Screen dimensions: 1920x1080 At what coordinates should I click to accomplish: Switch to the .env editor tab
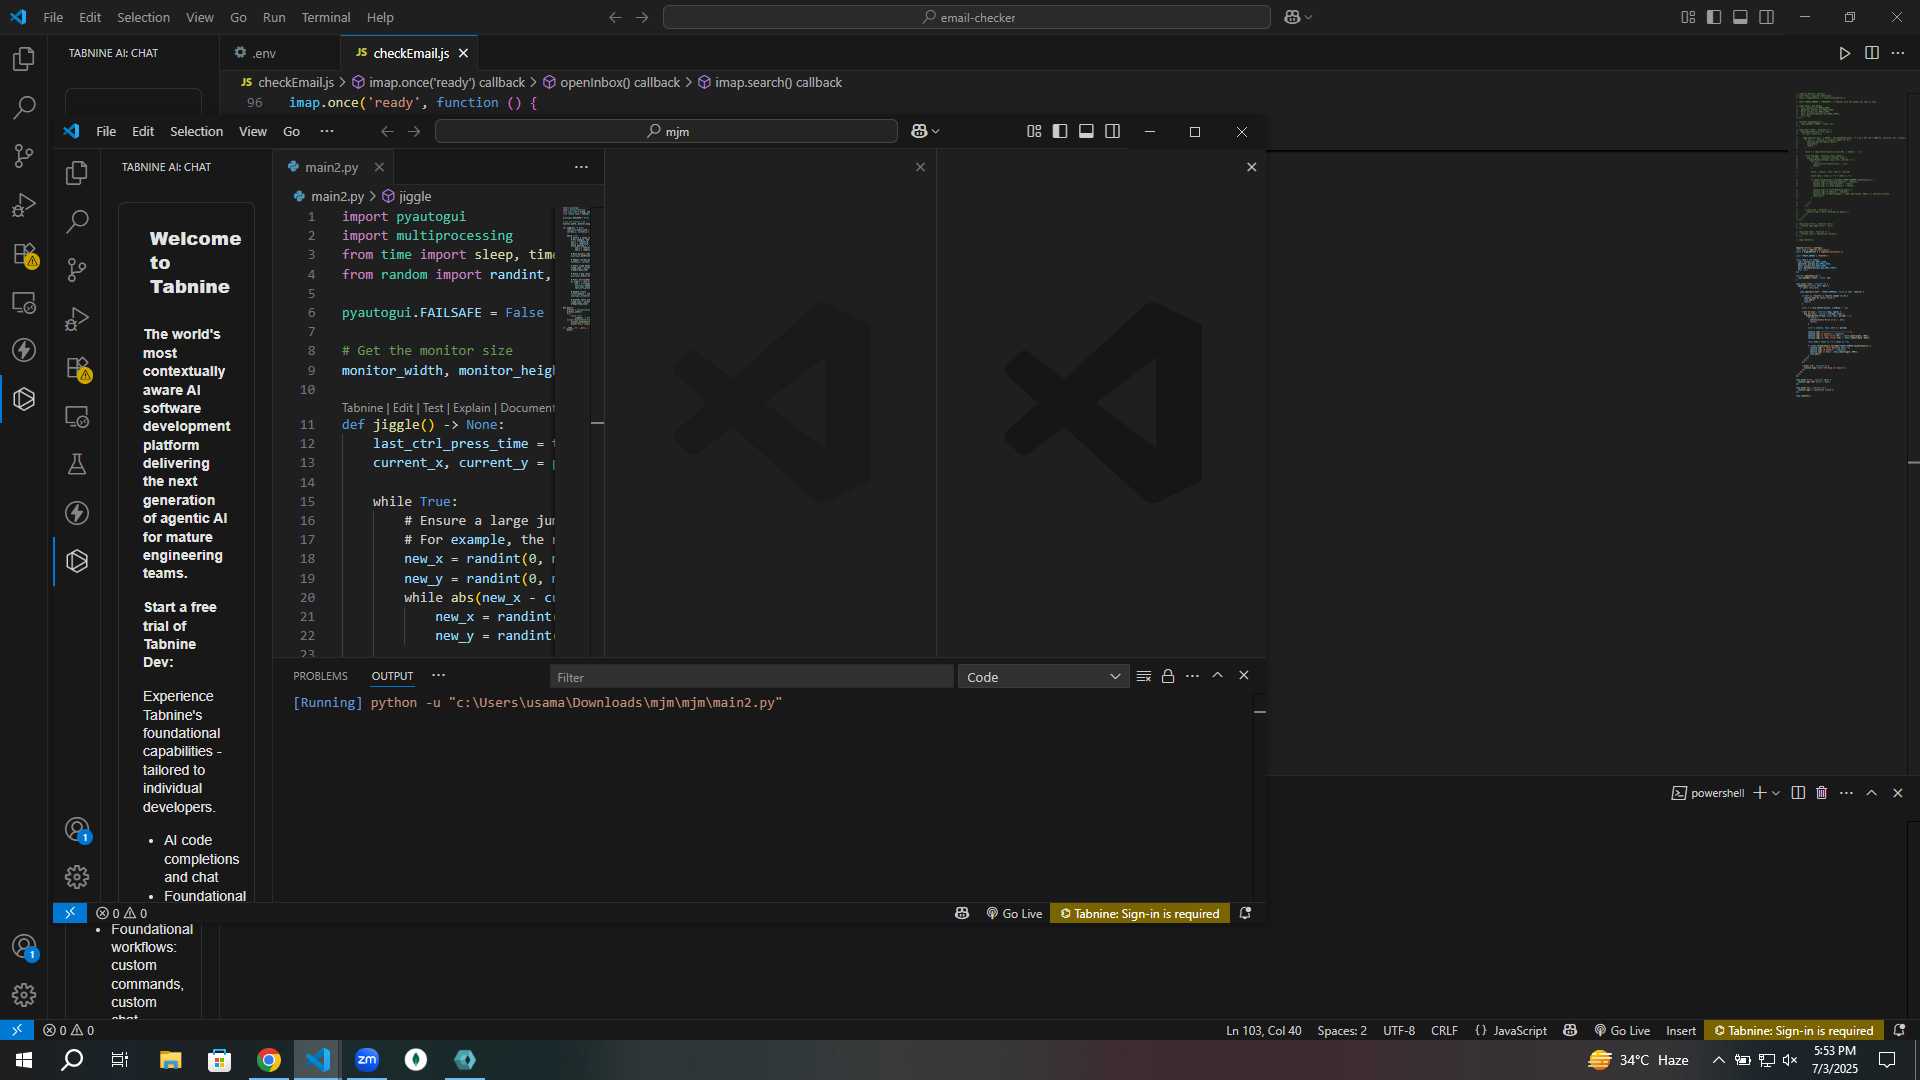click(264, 53)
